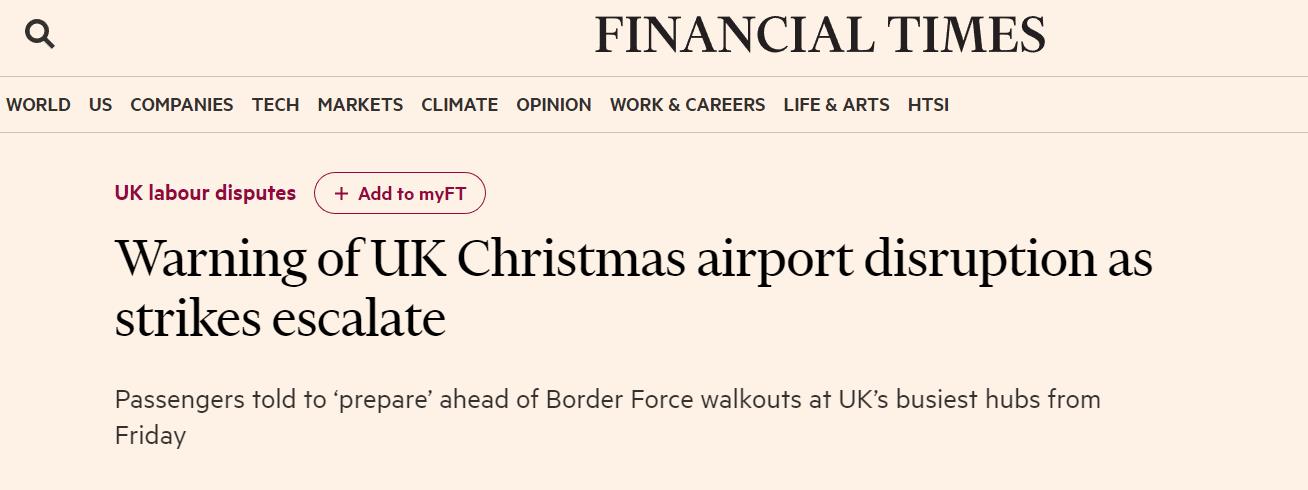The width and height of the screenshot is (1308, 490).
Task: Click the word 'Christmas' in the headline
Action: coord(572,259)
